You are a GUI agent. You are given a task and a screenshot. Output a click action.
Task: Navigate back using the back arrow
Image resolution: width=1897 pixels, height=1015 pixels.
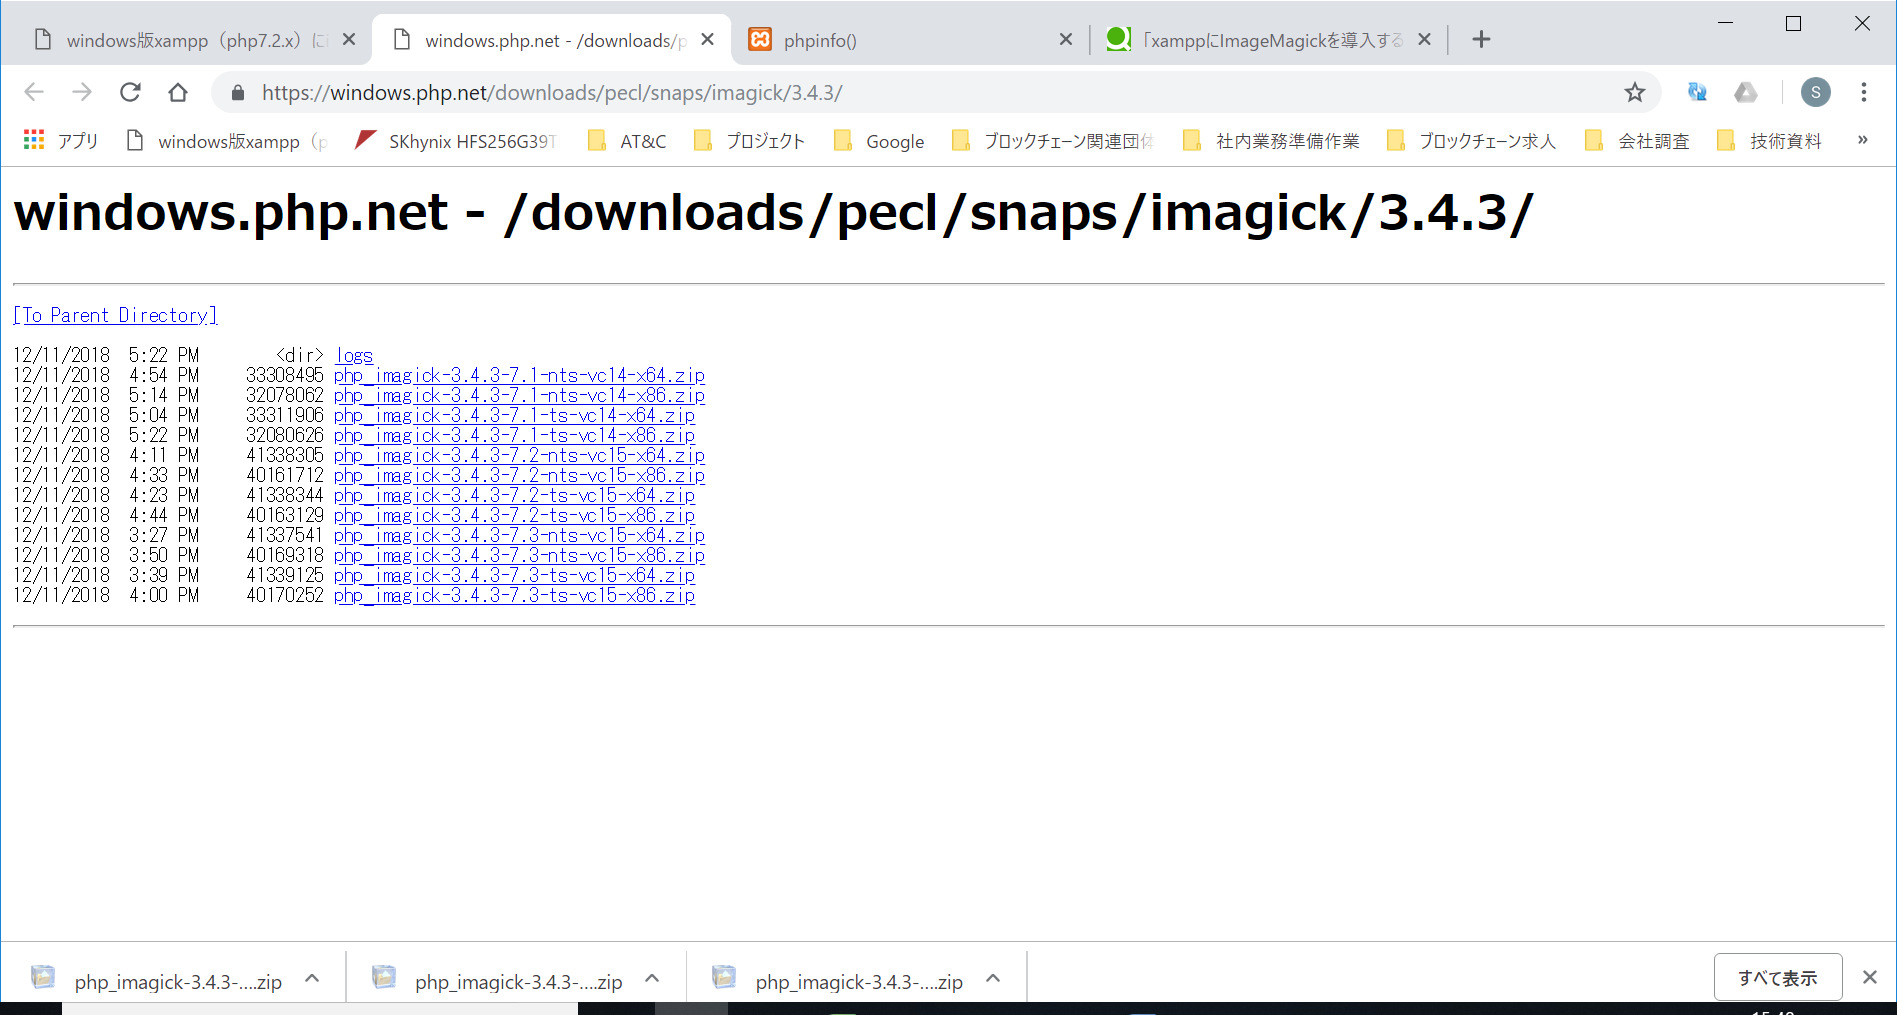click(x=33, y=92)
